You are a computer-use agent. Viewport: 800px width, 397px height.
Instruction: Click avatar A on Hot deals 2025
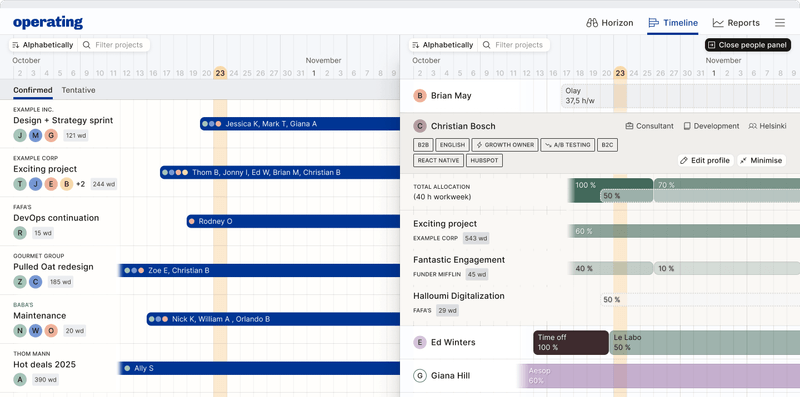(x=20, y=380)
